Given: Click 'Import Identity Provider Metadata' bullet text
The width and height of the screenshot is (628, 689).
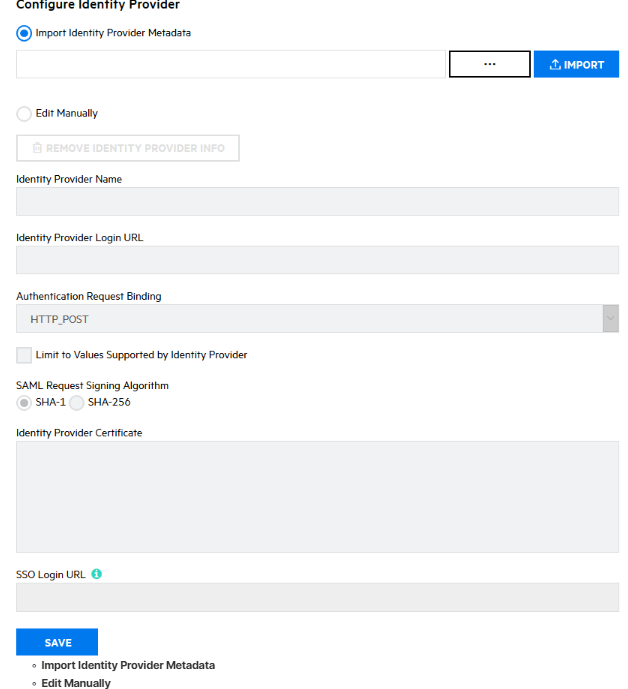Looking at the screenshot, I should click(128, 665).
